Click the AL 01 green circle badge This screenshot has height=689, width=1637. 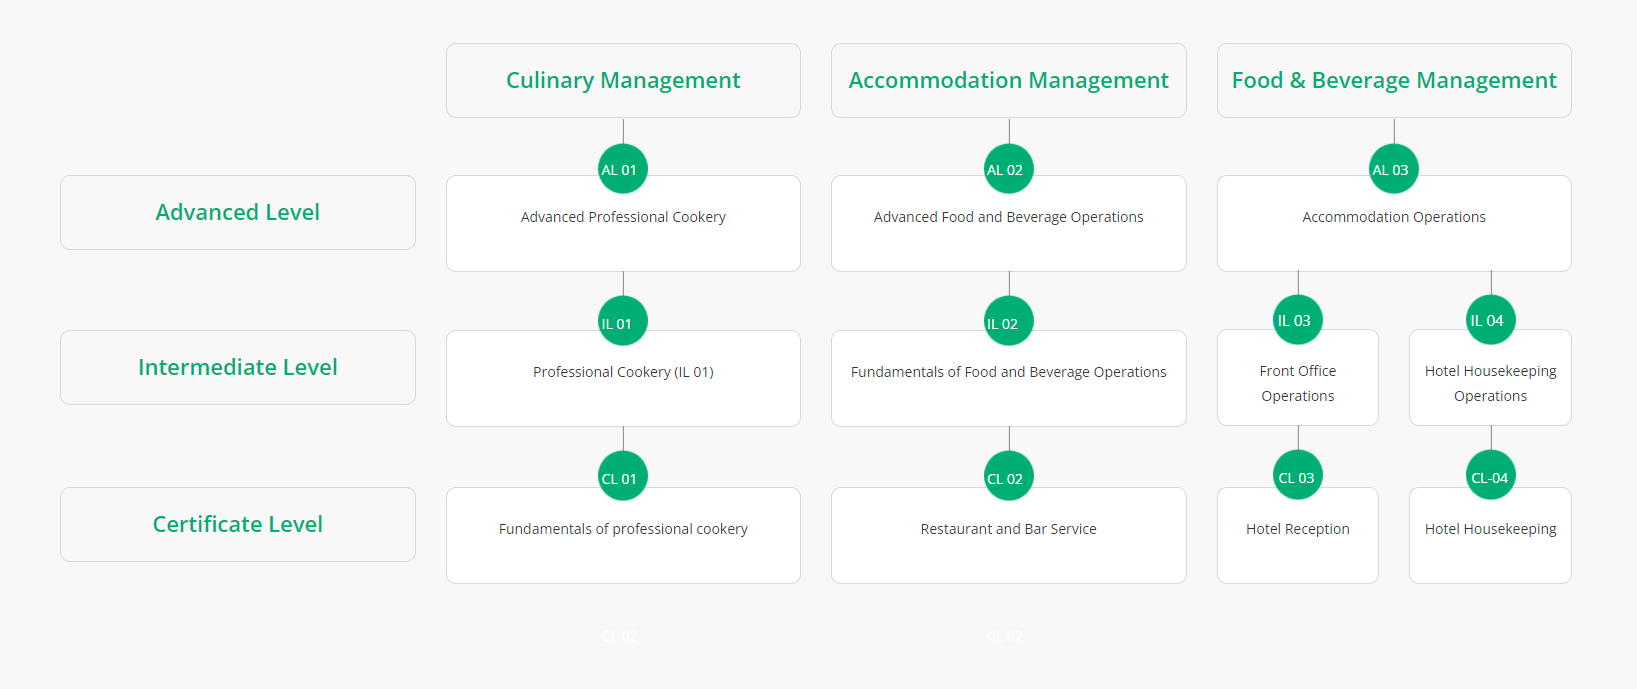[x=623, y=169]
